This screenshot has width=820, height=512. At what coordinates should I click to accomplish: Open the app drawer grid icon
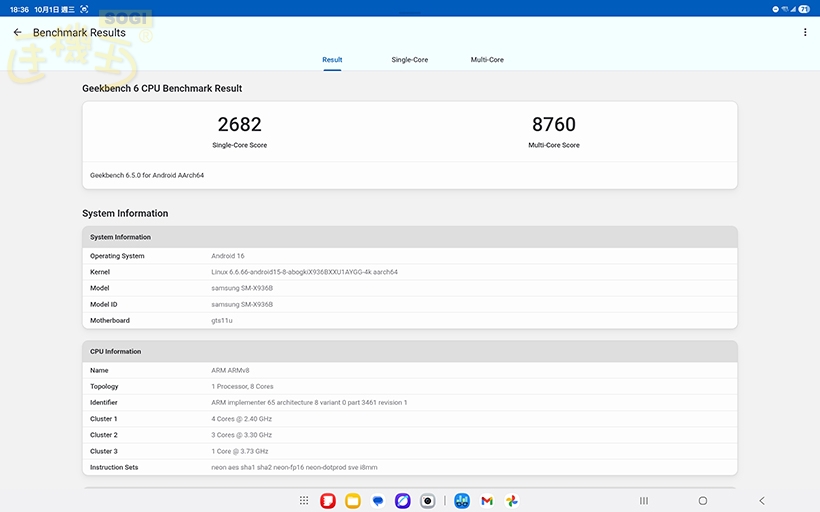click(303, 501)
